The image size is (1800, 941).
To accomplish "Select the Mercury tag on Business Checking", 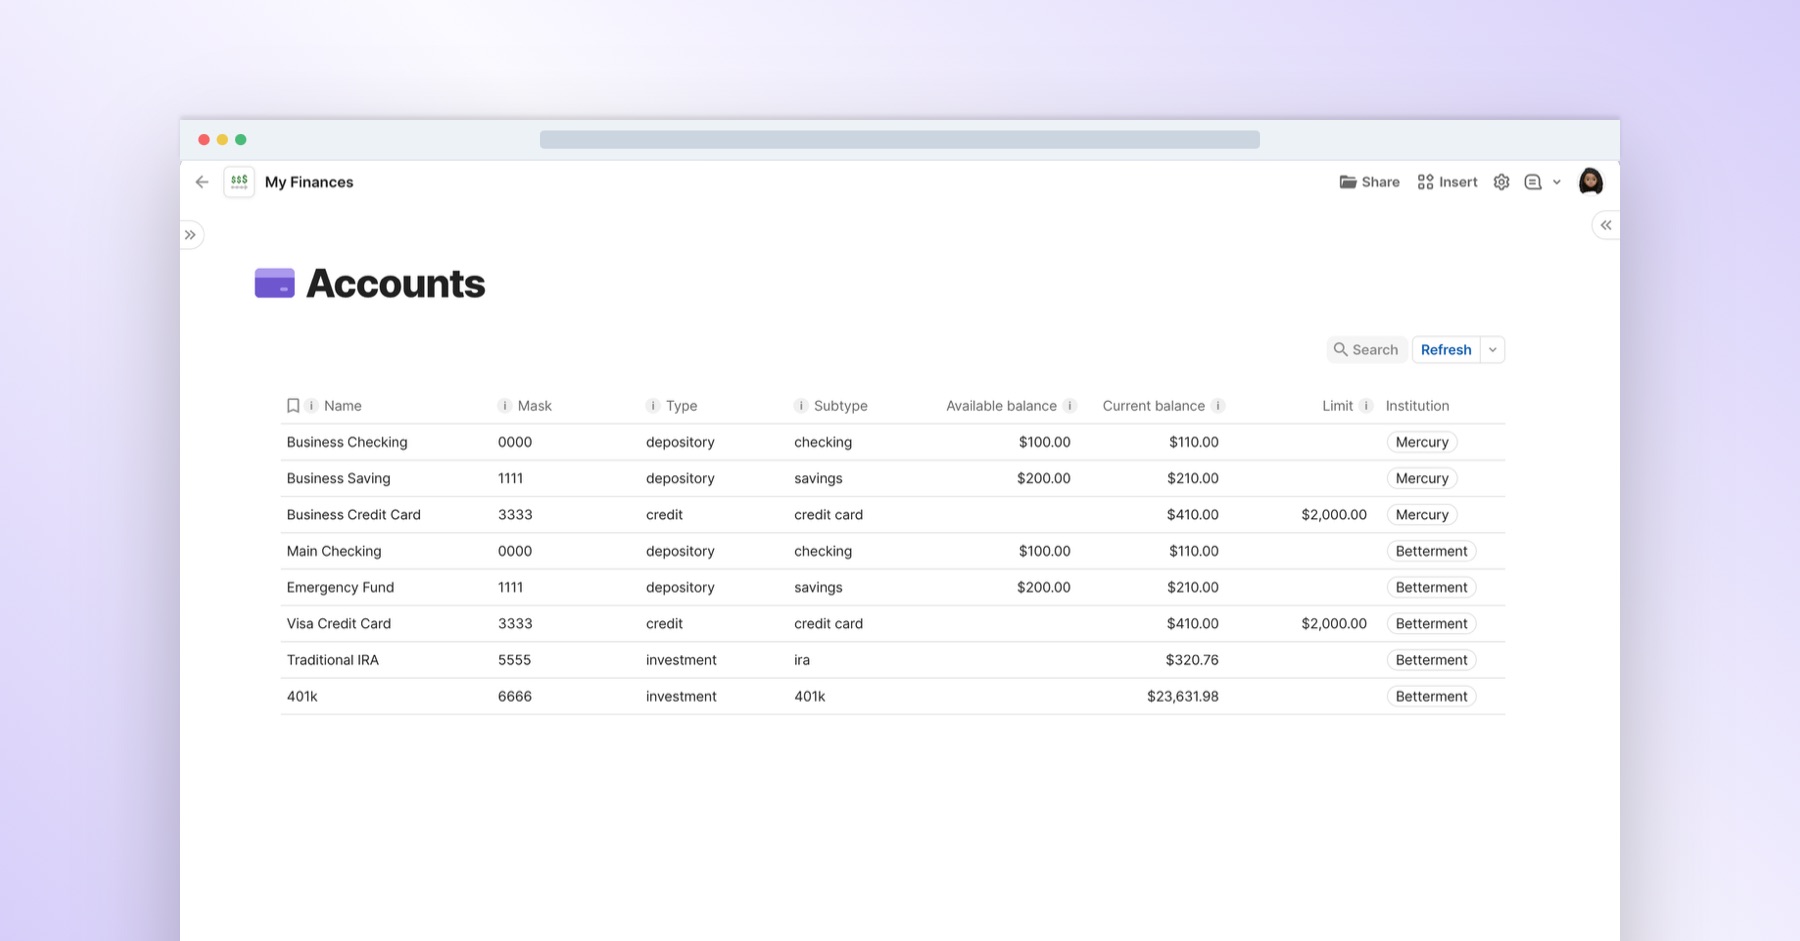I will pos(1421,442).
